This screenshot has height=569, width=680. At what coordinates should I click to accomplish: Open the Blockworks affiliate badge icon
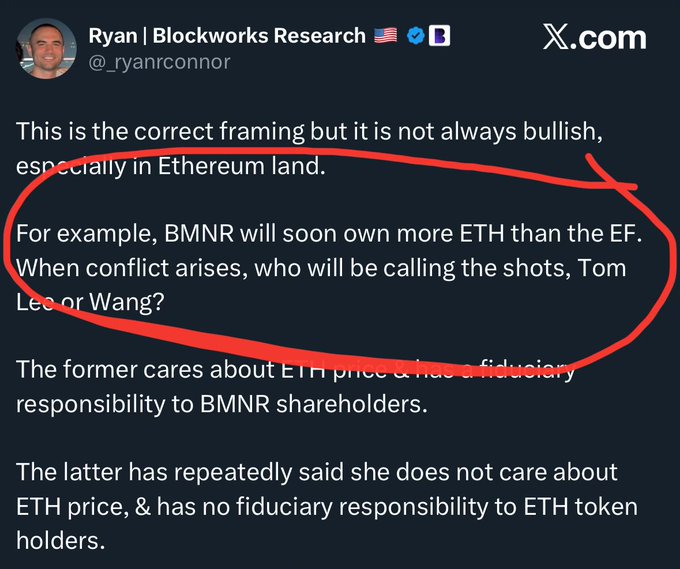[x=439, y=36]
